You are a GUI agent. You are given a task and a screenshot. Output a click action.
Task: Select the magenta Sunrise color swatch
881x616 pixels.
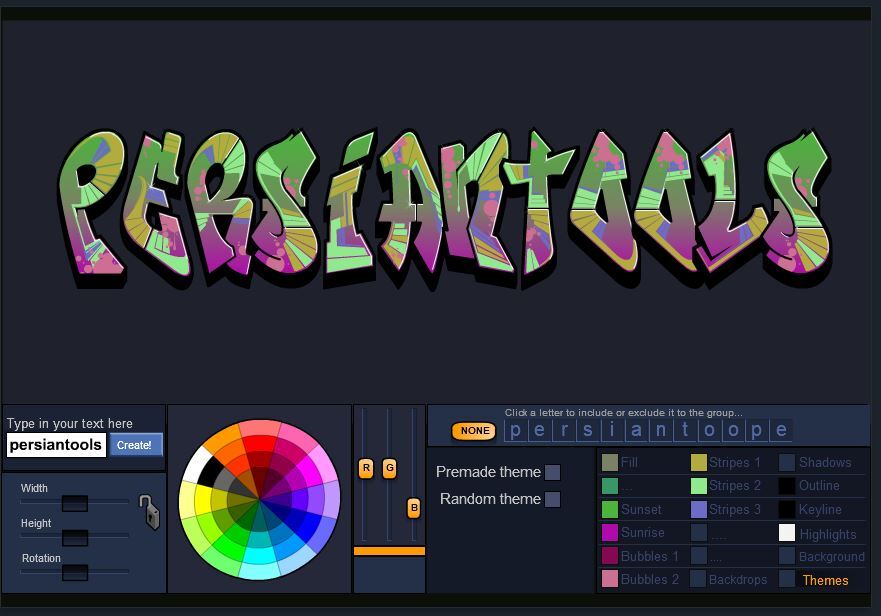pyautogui.click(x=610, y=532)
